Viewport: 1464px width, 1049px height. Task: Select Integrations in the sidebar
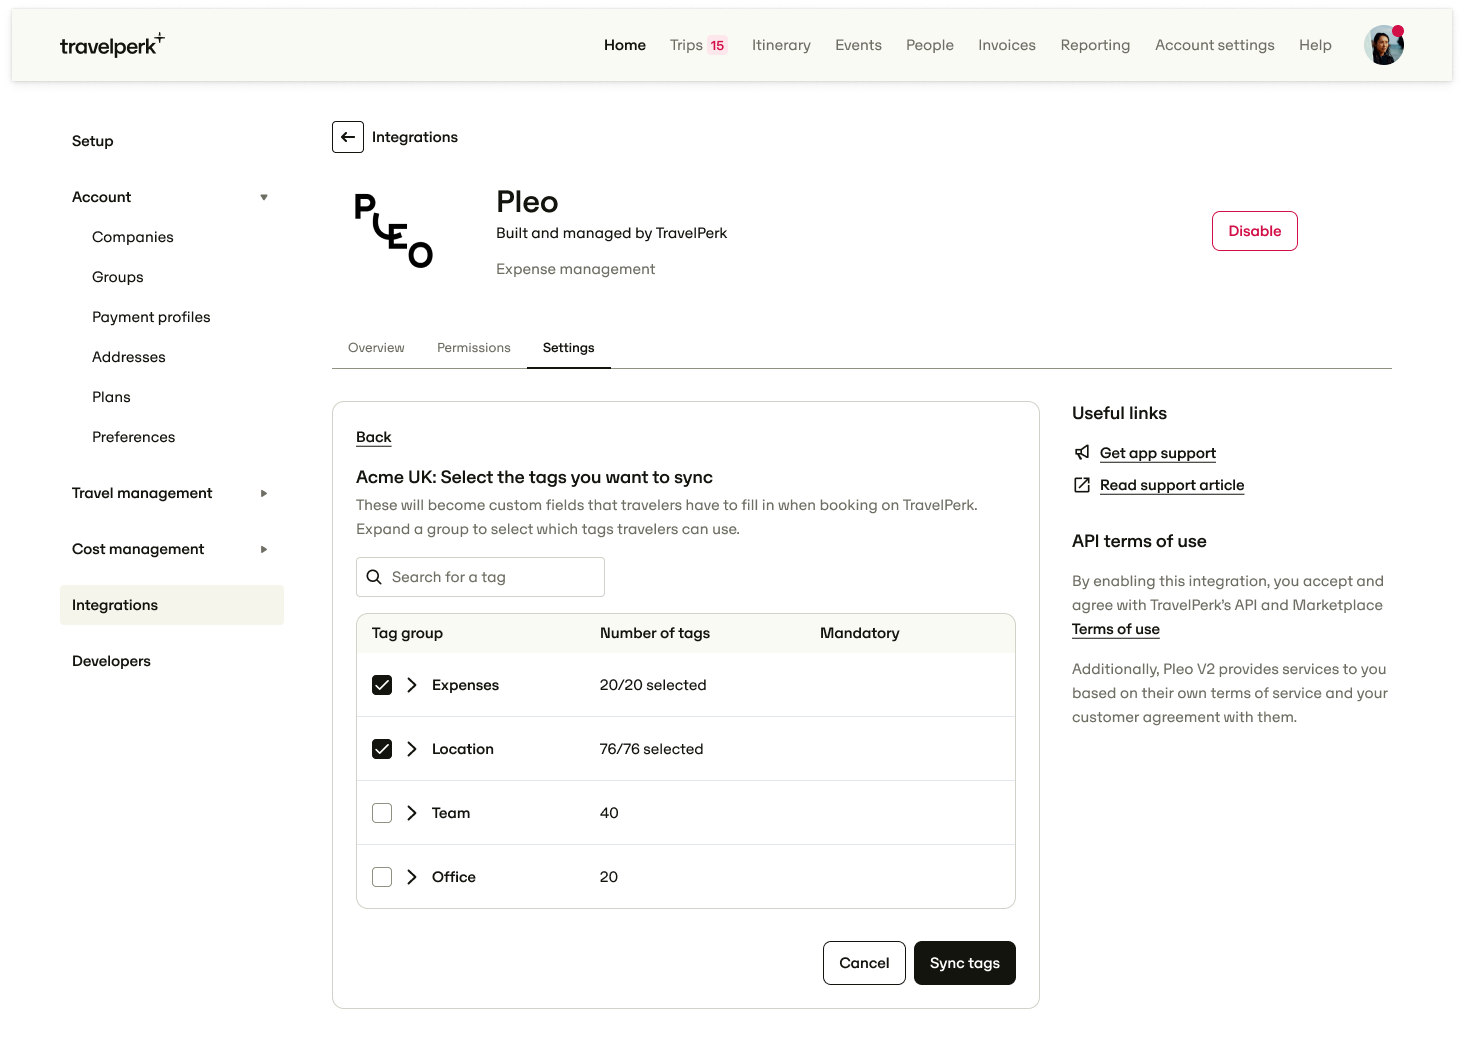point(172,605)
